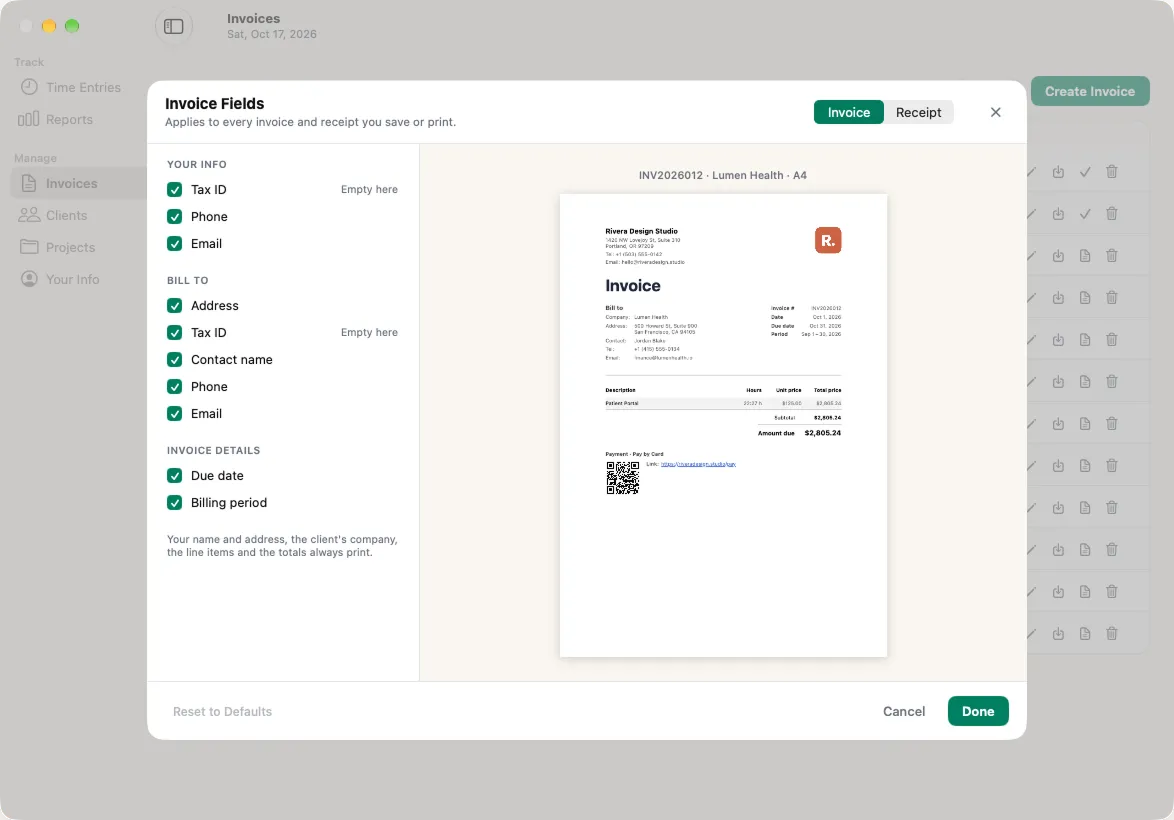
Task: Click the checkmark icon in the topmost invoice row
Action: (x=1085, y=171)
